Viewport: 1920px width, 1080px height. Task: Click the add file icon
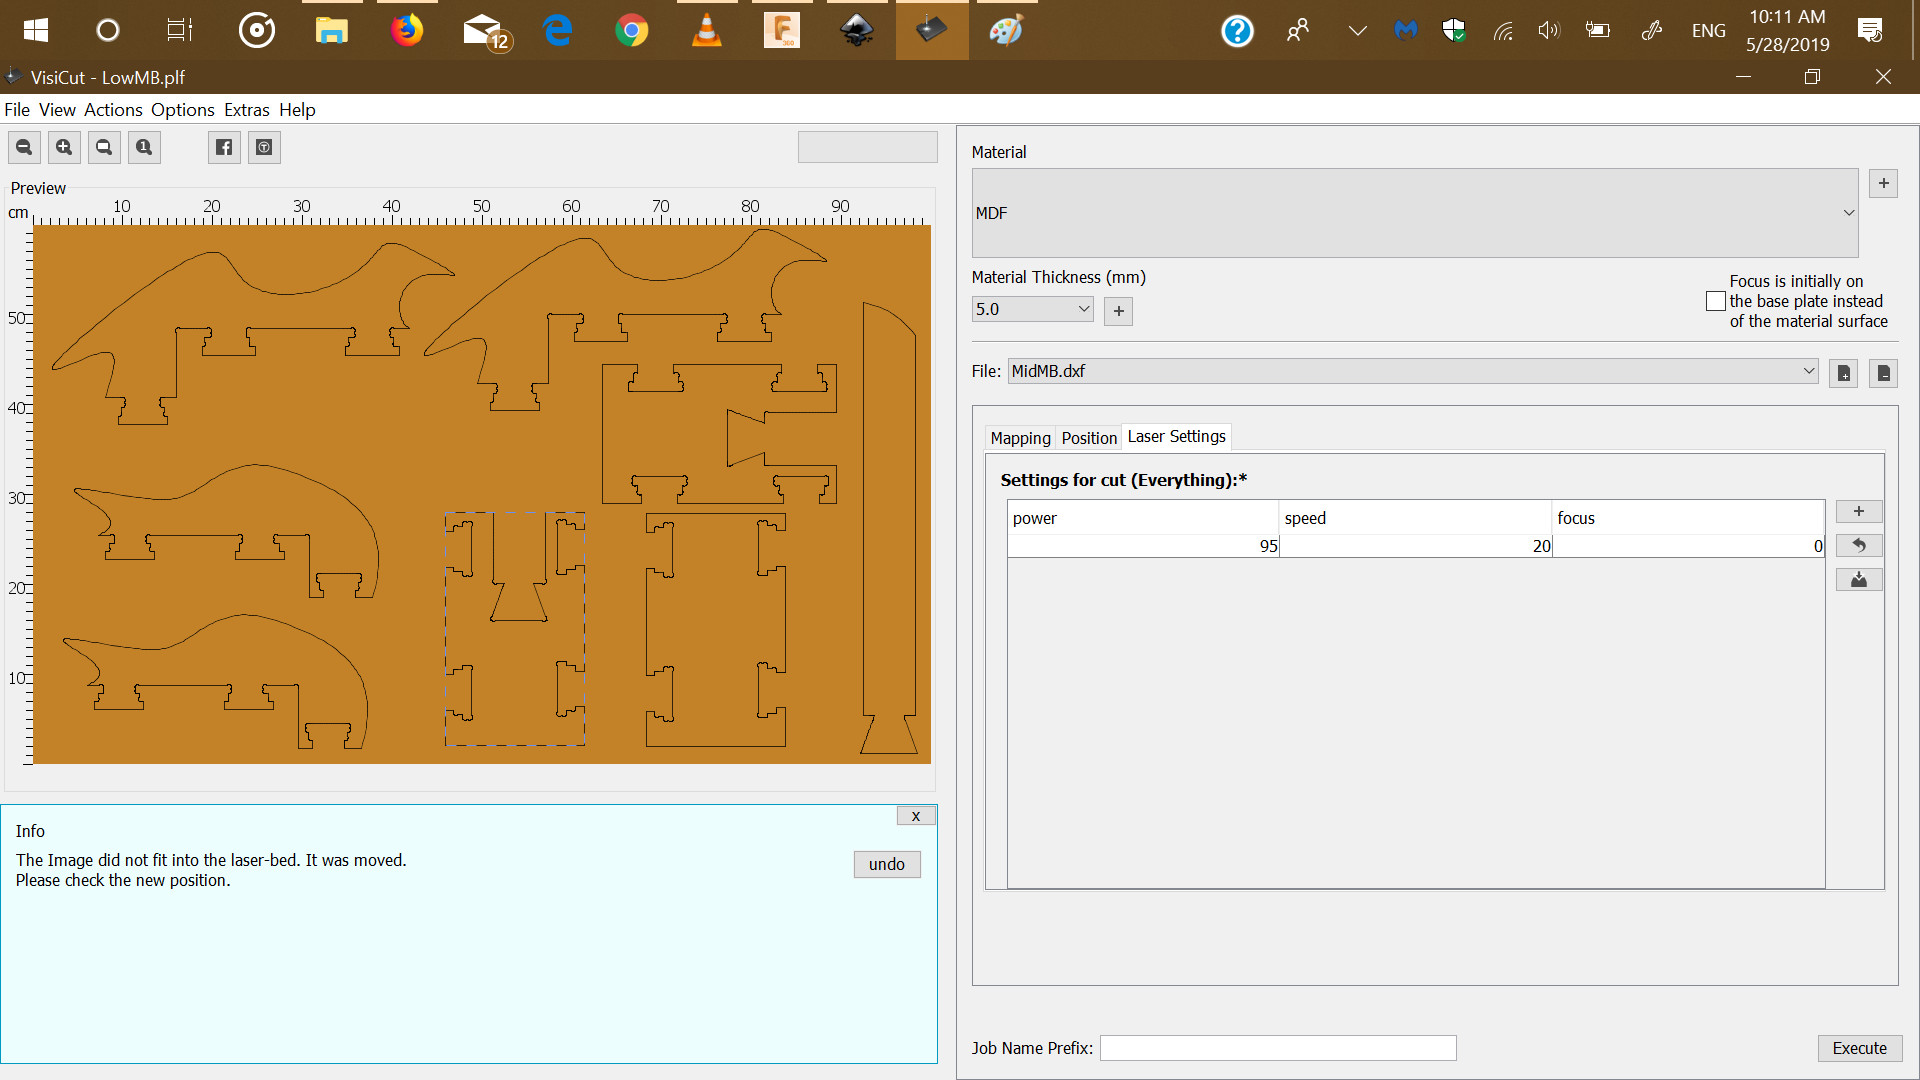click(1843, 373)
